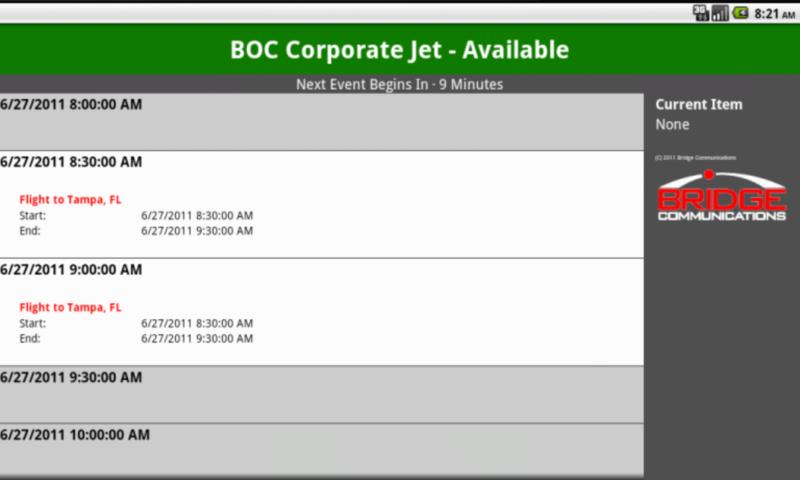Tap the BOC Corporate Jet - Available header
This screenshot has width=800, height=480.
(399, 49)
